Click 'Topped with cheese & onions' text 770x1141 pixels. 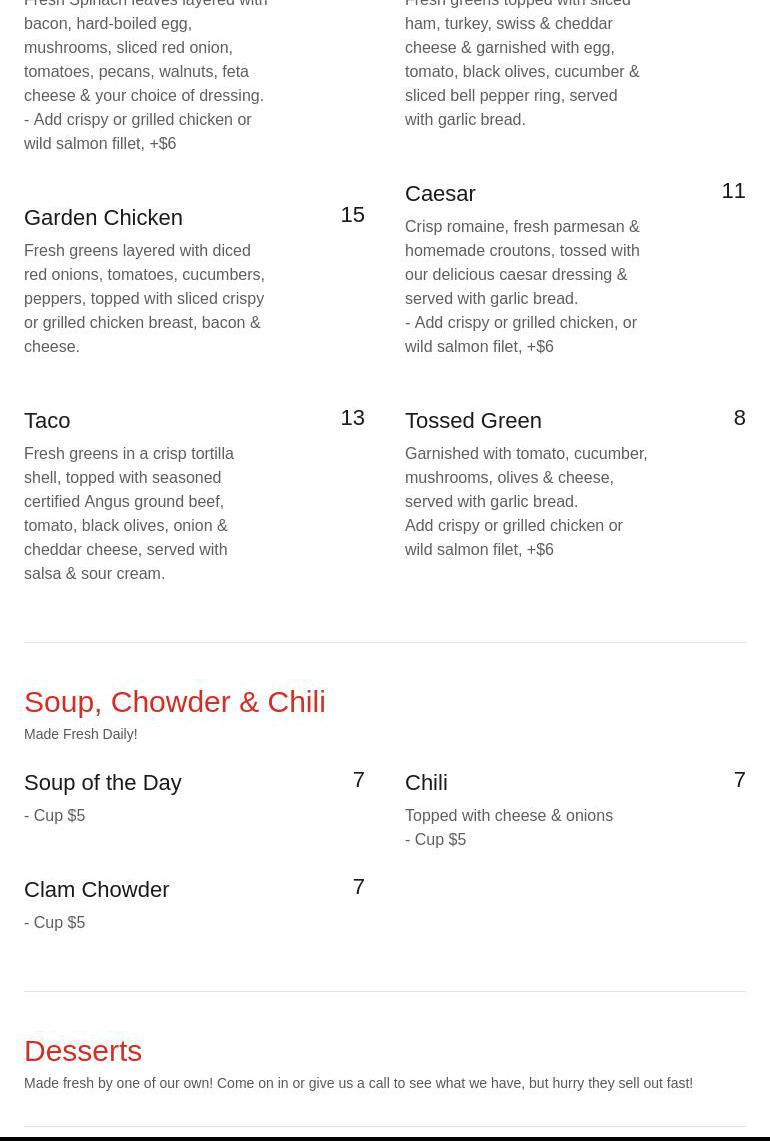click(509, 815)
